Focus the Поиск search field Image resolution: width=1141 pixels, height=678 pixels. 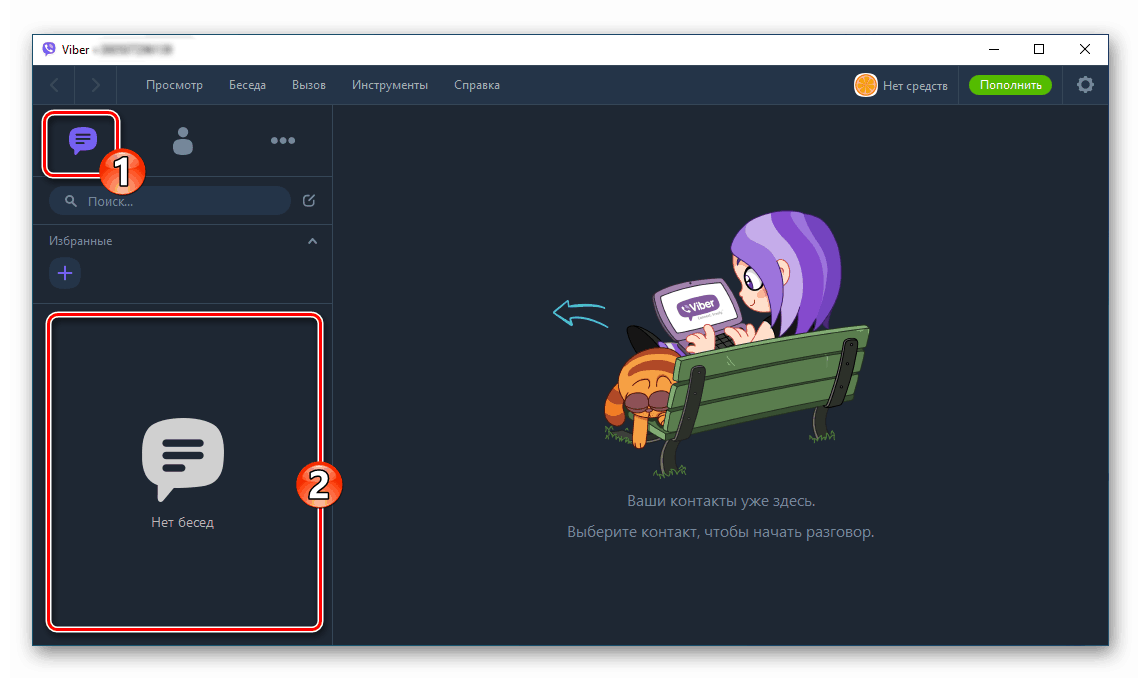(x=170, y=201)
